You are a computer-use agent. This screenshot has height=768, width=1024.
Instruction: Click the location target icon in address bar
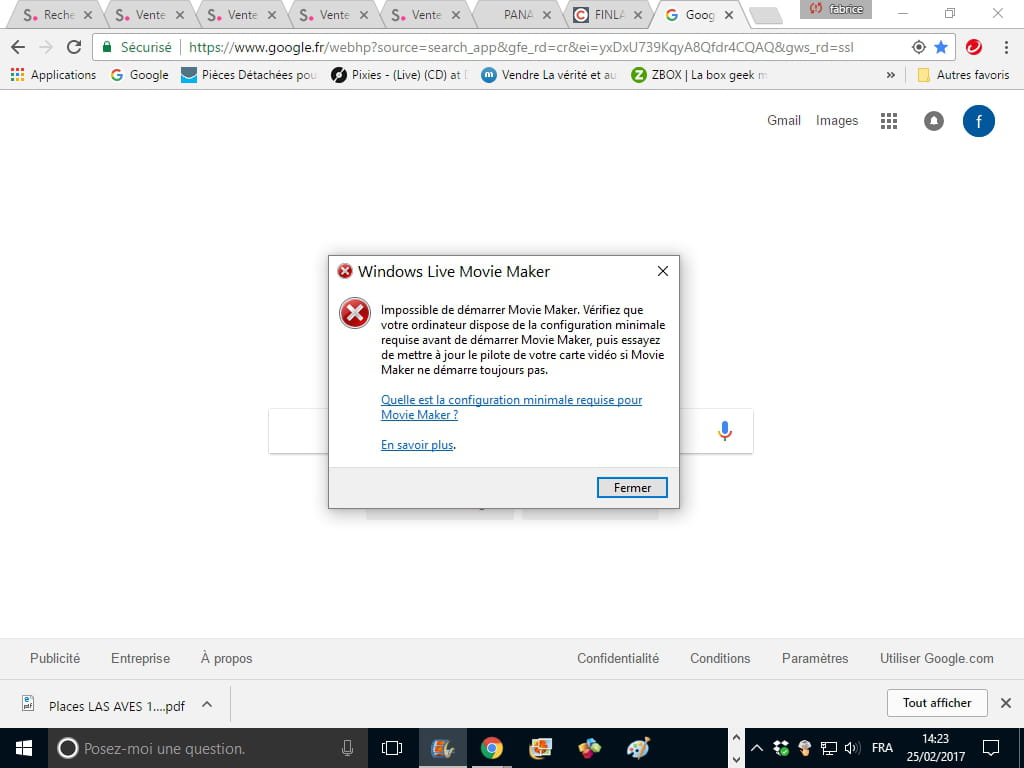pyautogui.click(x=918, y=47)
